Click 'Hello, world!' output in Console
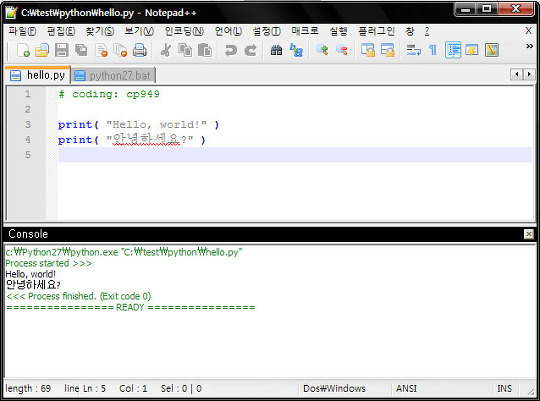 tap(30, 274)
